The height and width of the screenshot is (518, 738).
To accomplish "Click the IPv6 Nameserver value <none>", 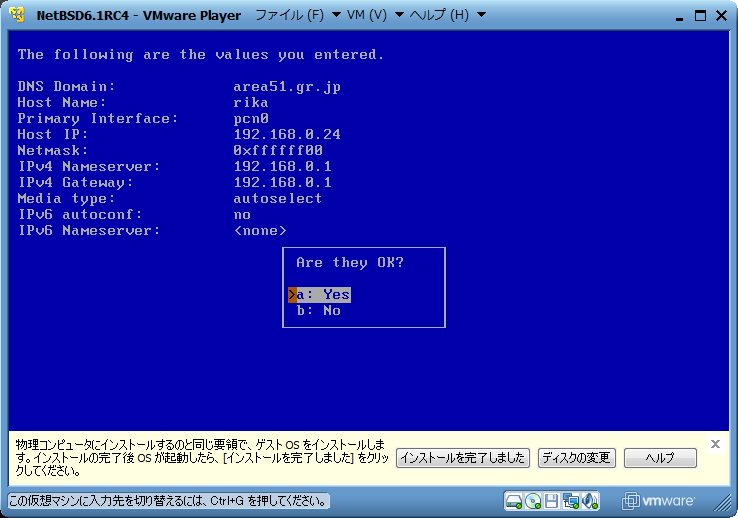I will [260, 231].
